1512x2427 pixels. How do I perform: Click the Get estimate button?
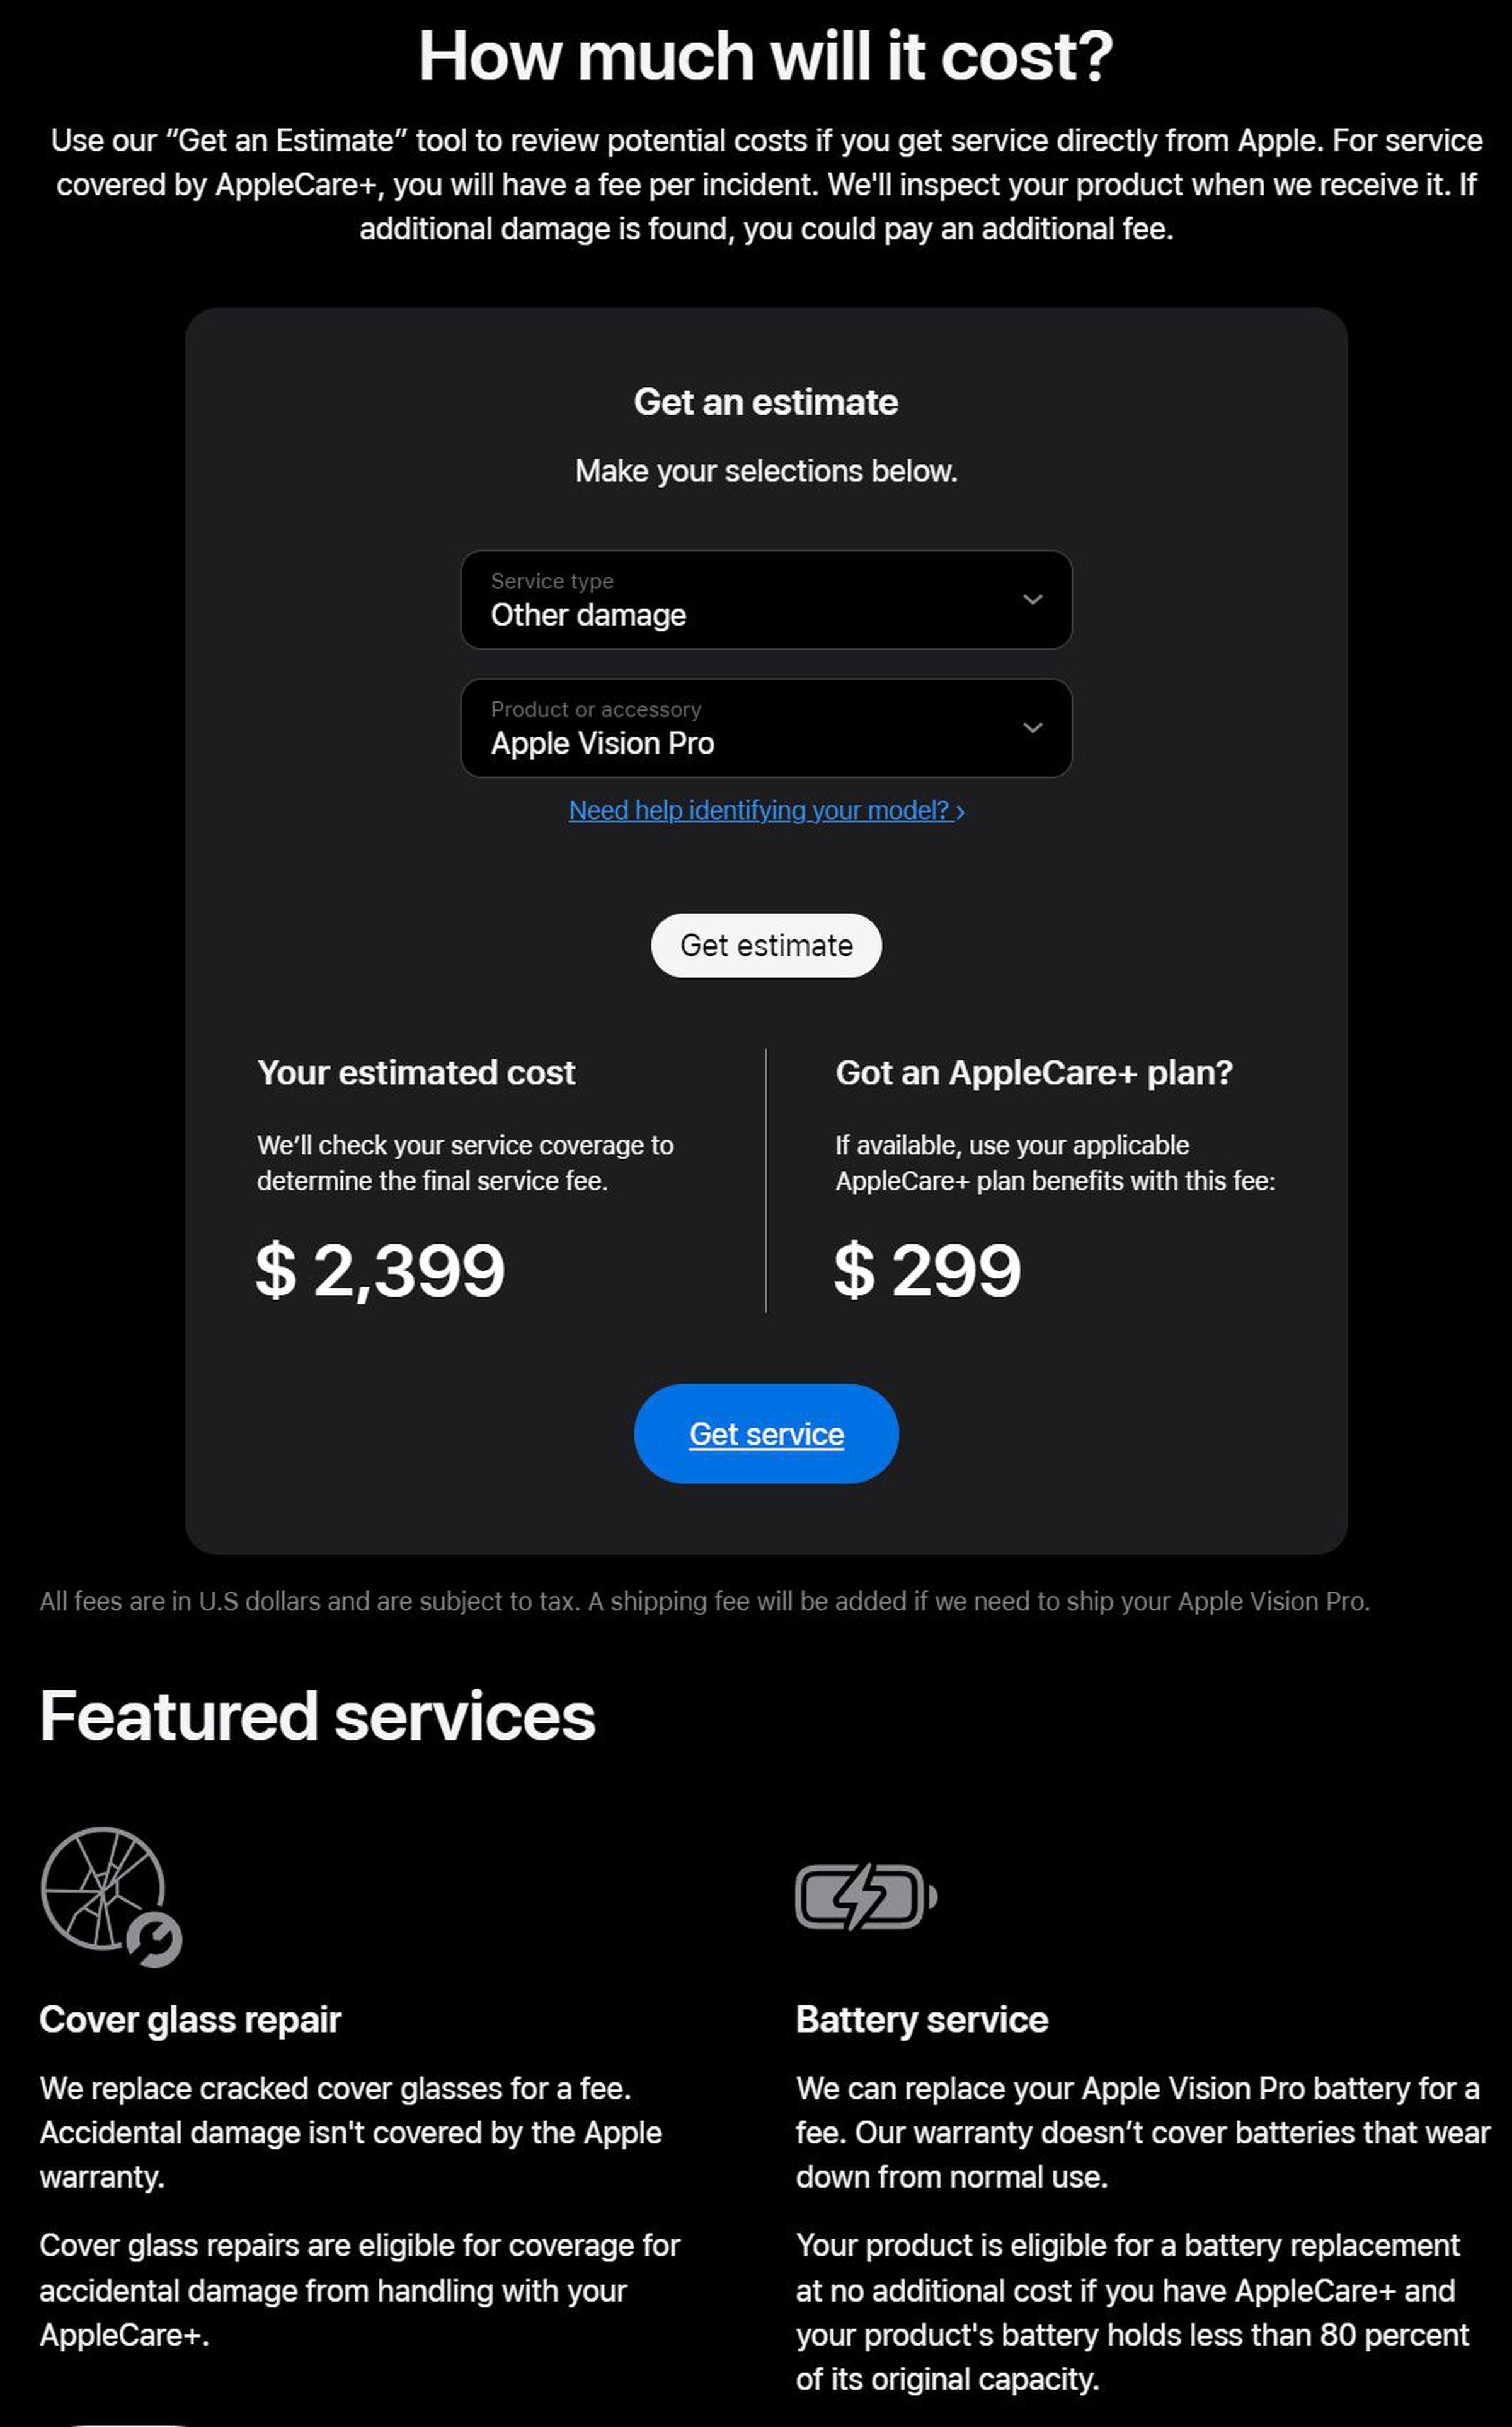[767, 944]
